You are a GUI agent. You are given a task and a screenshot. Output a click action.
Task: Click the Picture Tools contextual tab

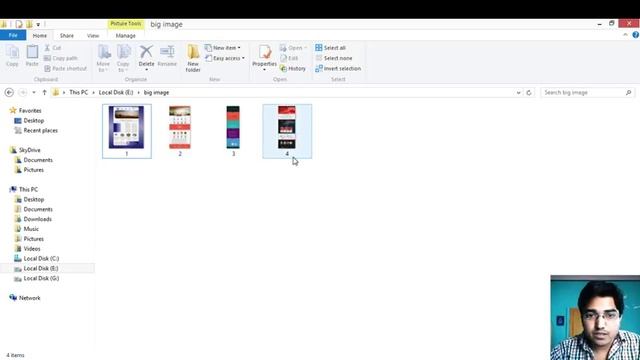pos(126,24)
